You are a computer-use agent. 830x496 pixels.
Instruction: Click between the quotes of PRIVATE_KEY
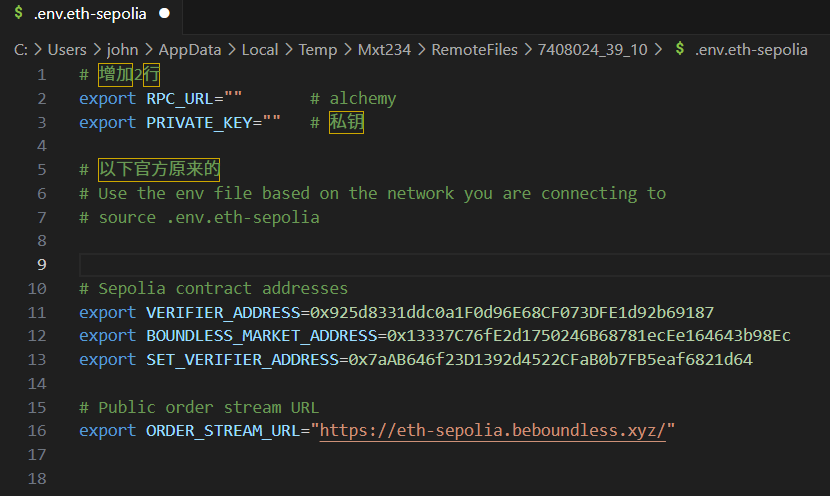tap(272, 122)
